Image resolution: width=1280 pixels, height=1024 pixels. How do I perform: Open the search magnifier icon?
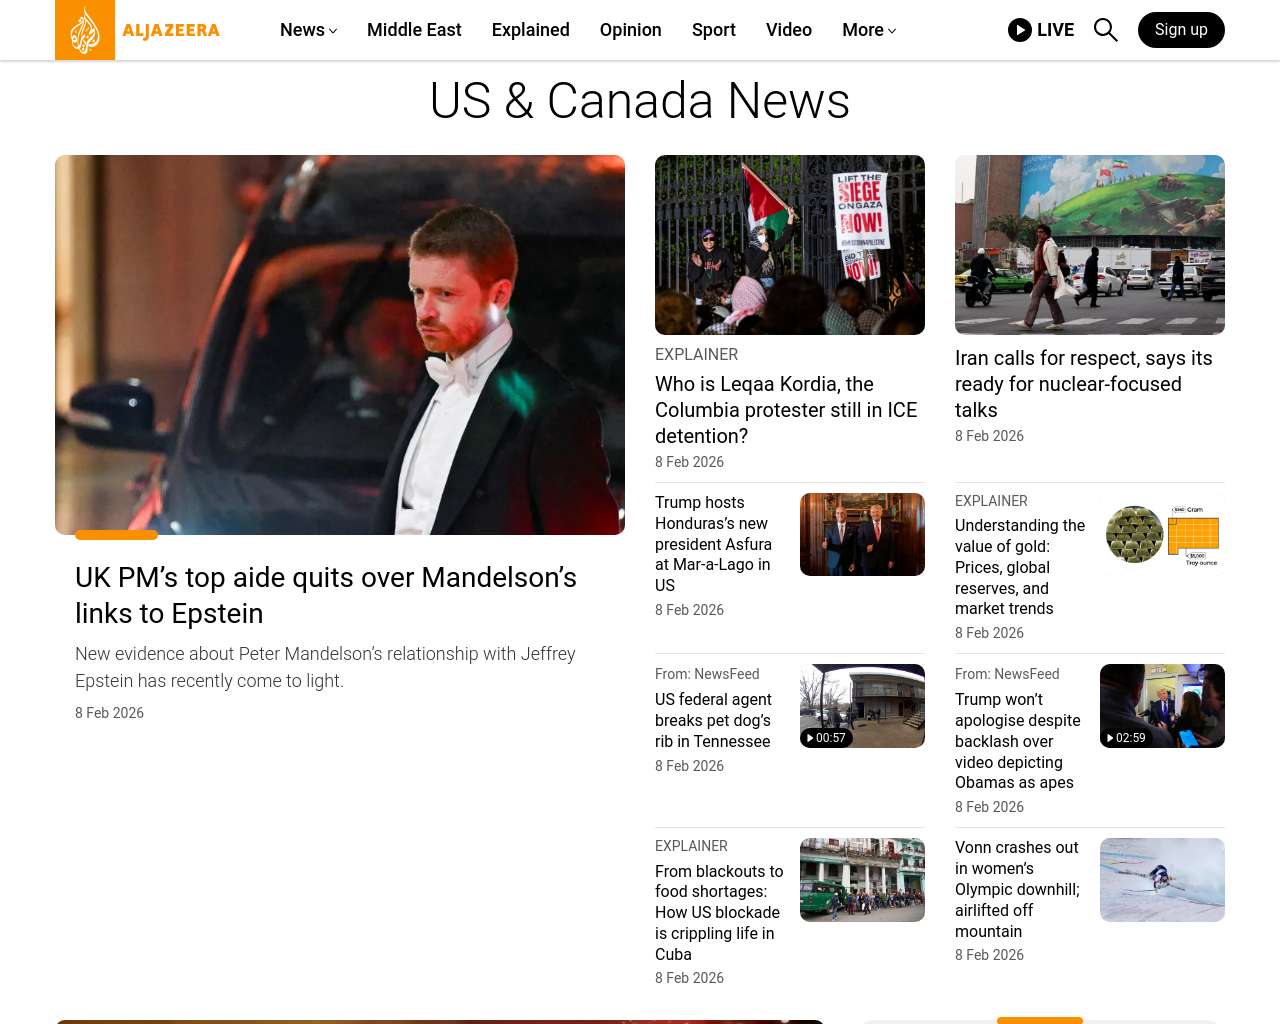[1105, 30]
